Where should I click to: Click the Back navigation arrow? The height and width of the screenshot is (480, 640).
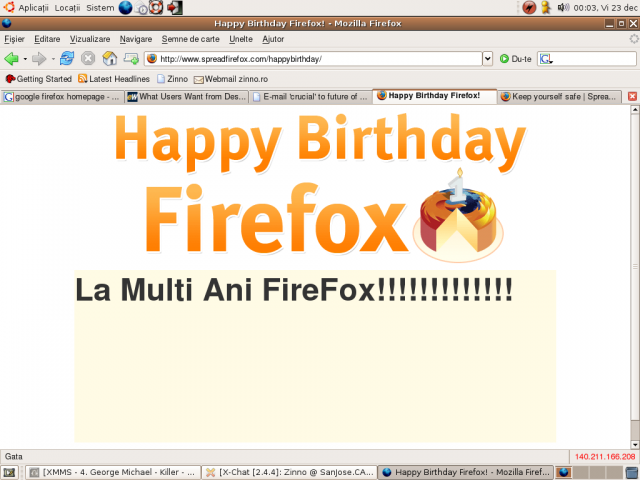[13, 59]
